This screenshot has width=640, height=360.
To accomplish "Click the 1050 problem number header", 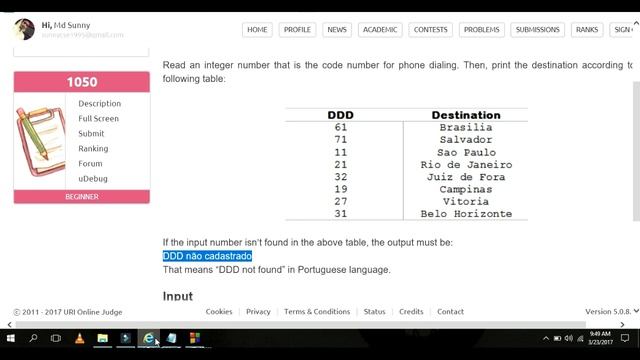I will coord(82,82).
